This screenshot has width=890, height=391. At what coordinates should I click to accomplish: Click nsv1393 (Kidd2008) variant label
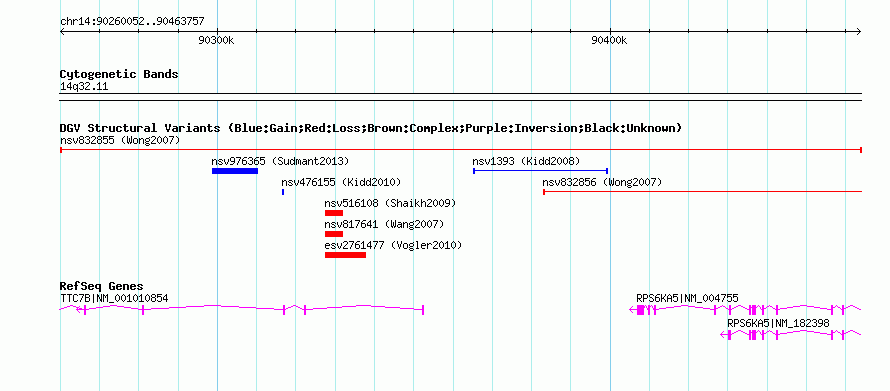pos(526,161)
